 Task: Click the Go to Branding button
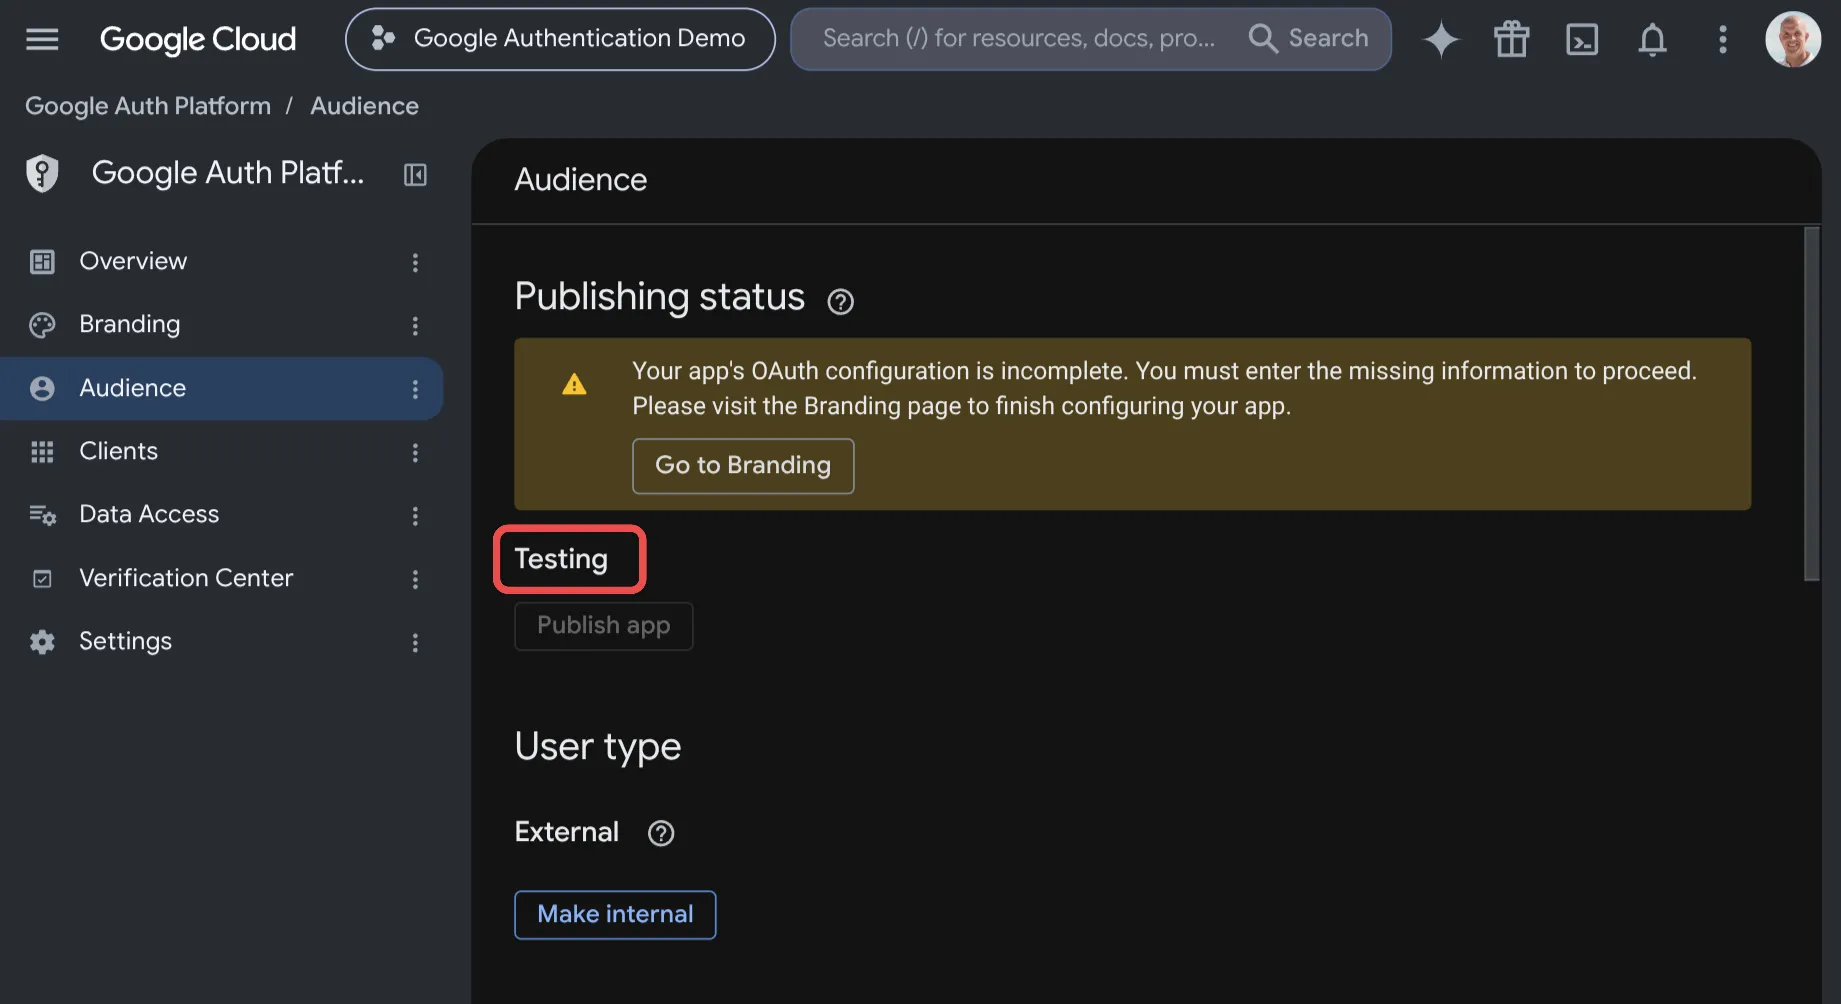click(743, 465)
